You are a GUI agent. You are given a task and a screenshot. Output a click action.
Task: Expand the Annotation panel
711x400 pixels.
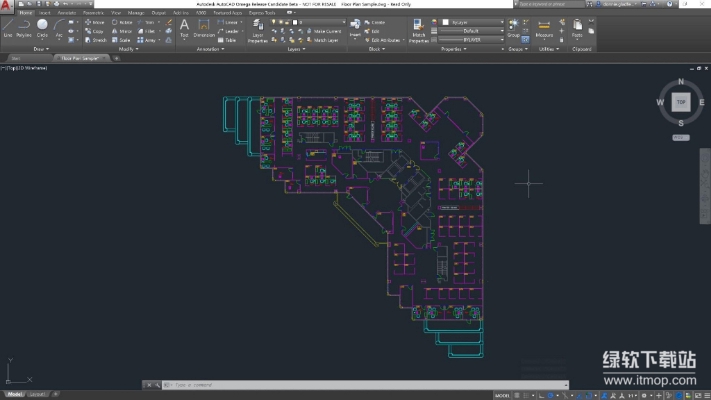210,49
